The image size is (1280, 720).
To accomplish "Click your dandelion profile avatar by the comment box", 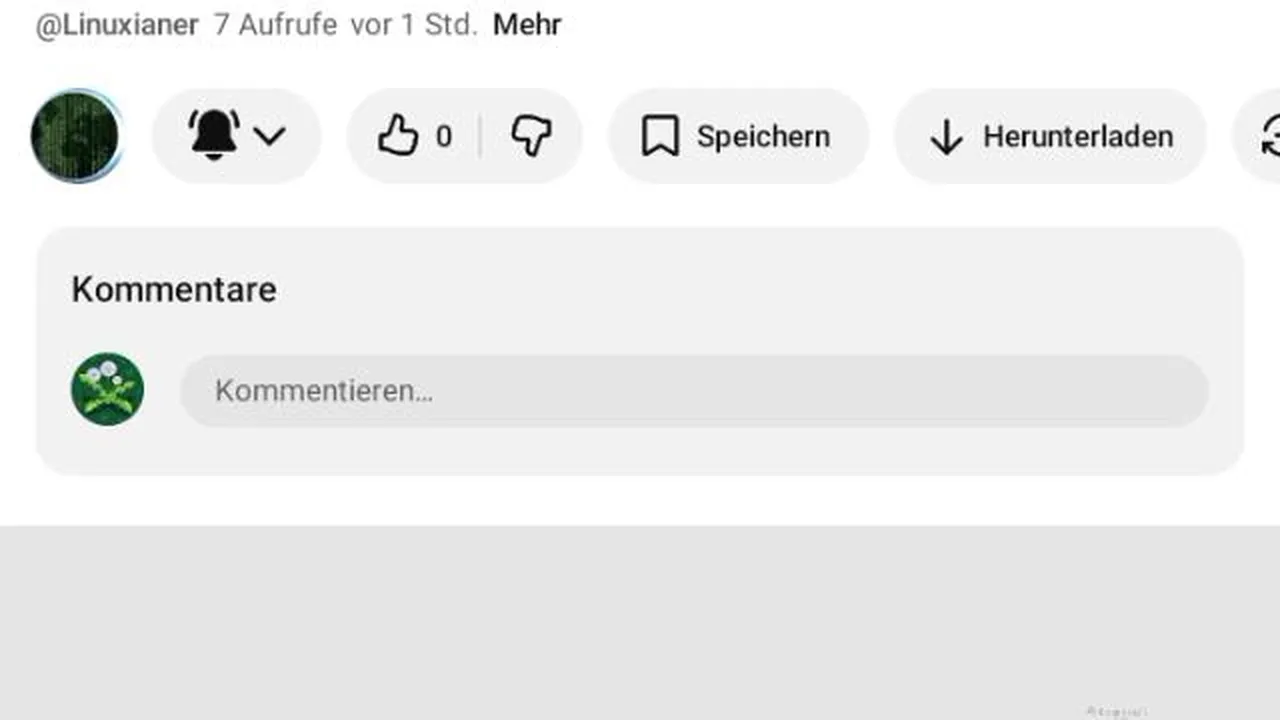I will tap(107, 389).
